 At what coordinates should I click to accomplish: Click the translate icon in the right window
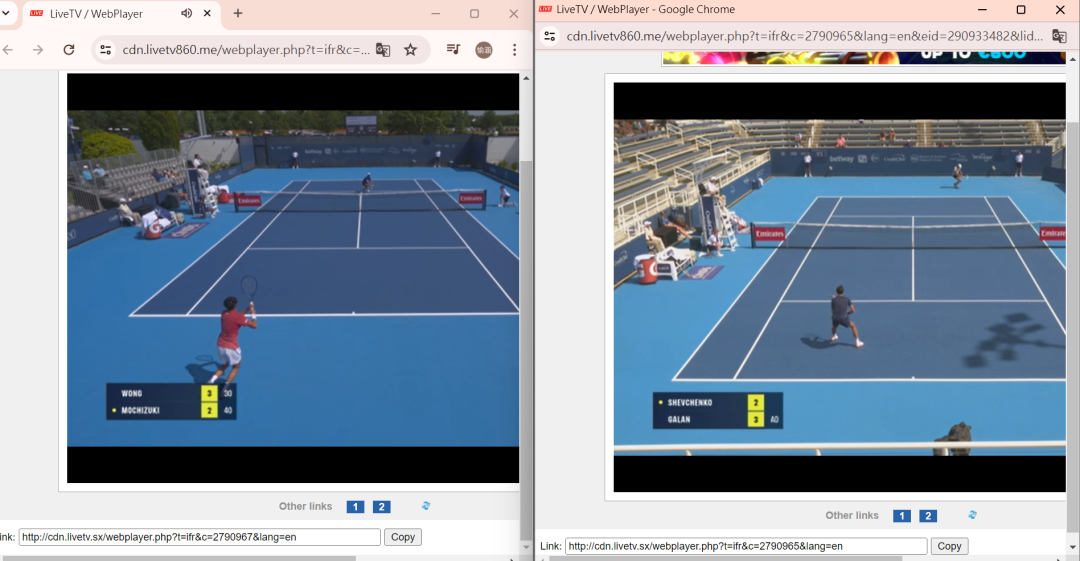(1059, 36)
